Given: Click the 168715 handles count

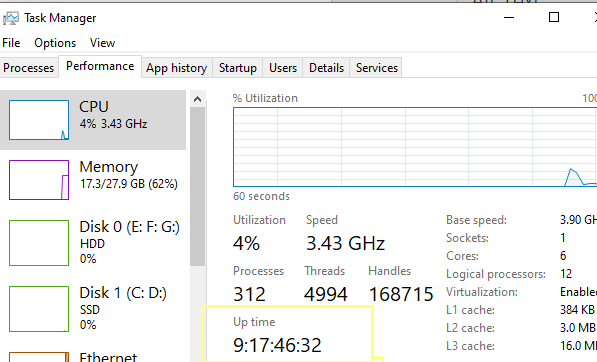Looking at the screenshot, I should 401,294.
